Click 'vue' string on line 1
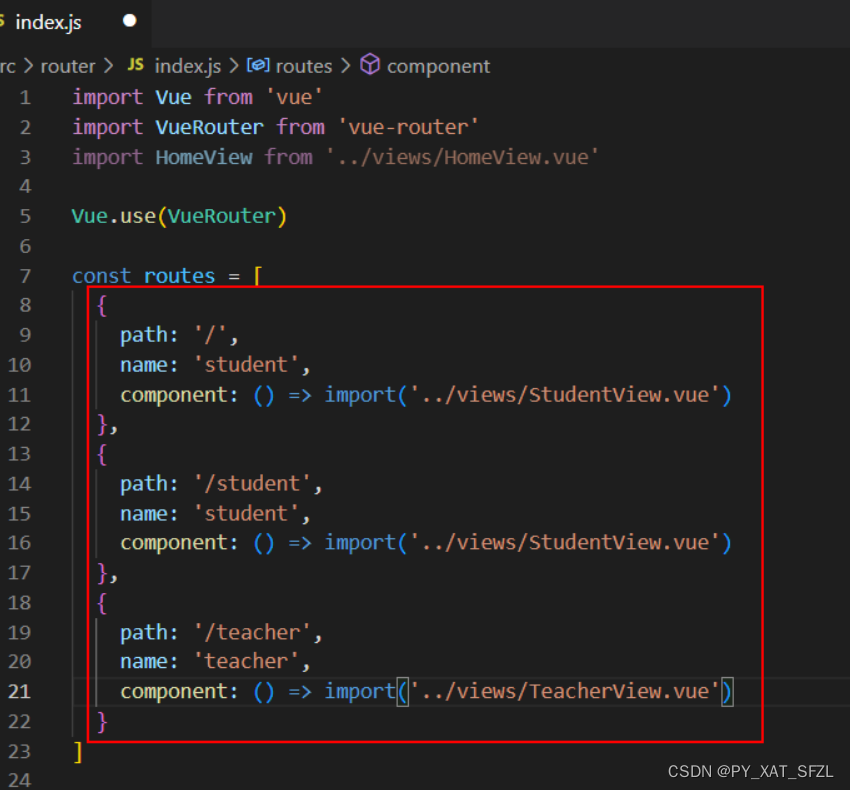 [x=294, y=97]
